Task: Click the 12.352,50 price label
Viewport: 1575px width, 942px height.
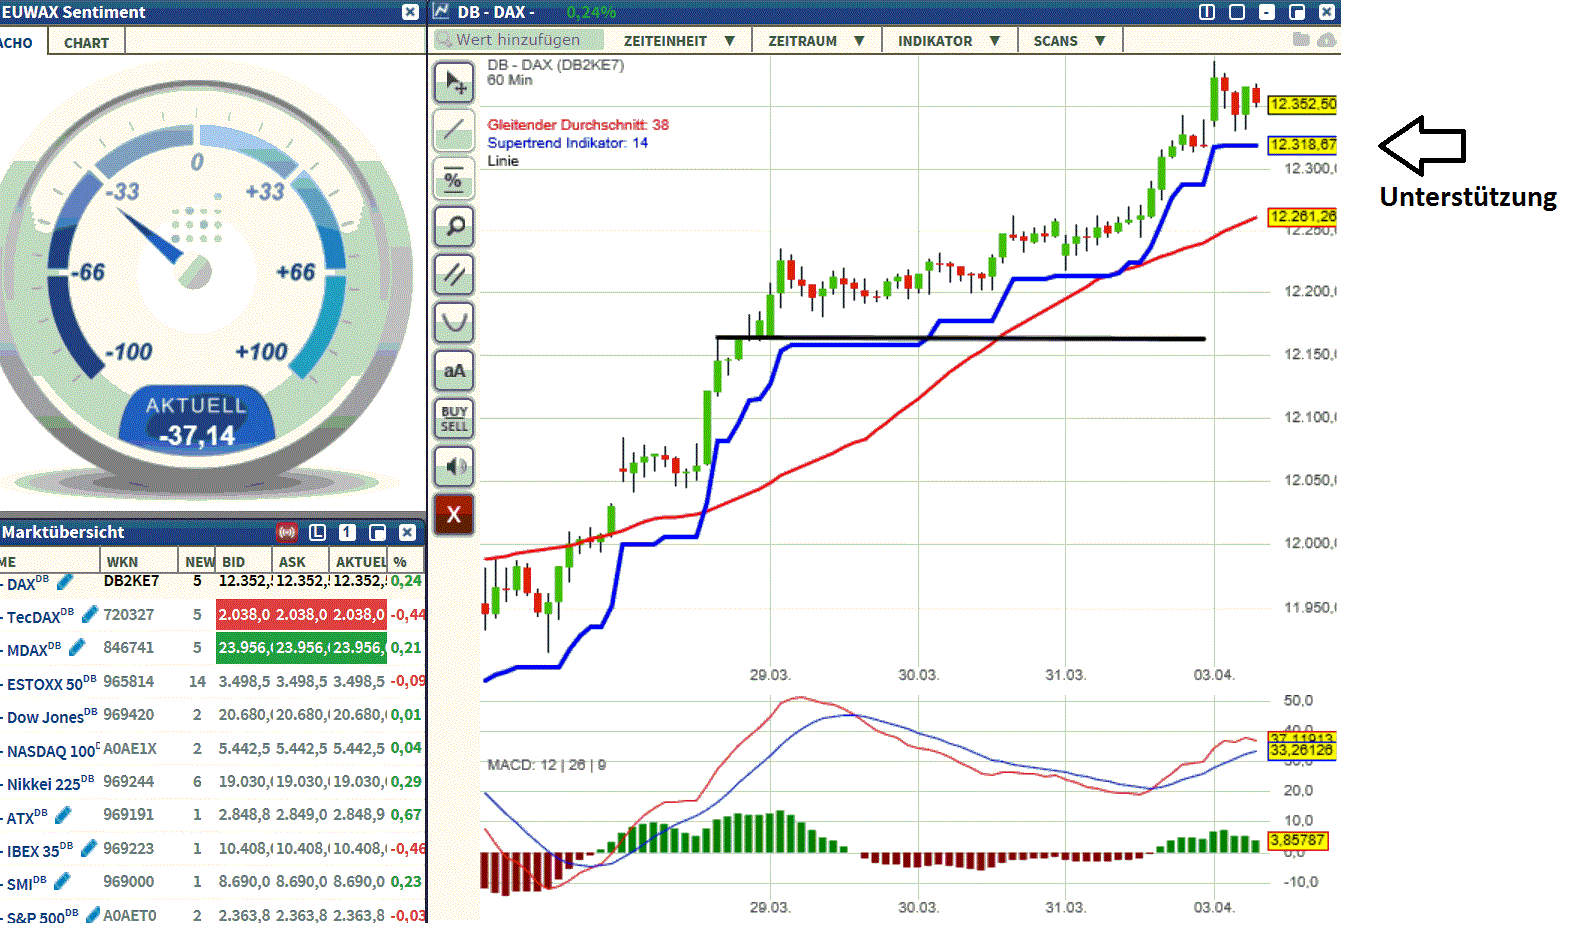Action: [1302, 104]
